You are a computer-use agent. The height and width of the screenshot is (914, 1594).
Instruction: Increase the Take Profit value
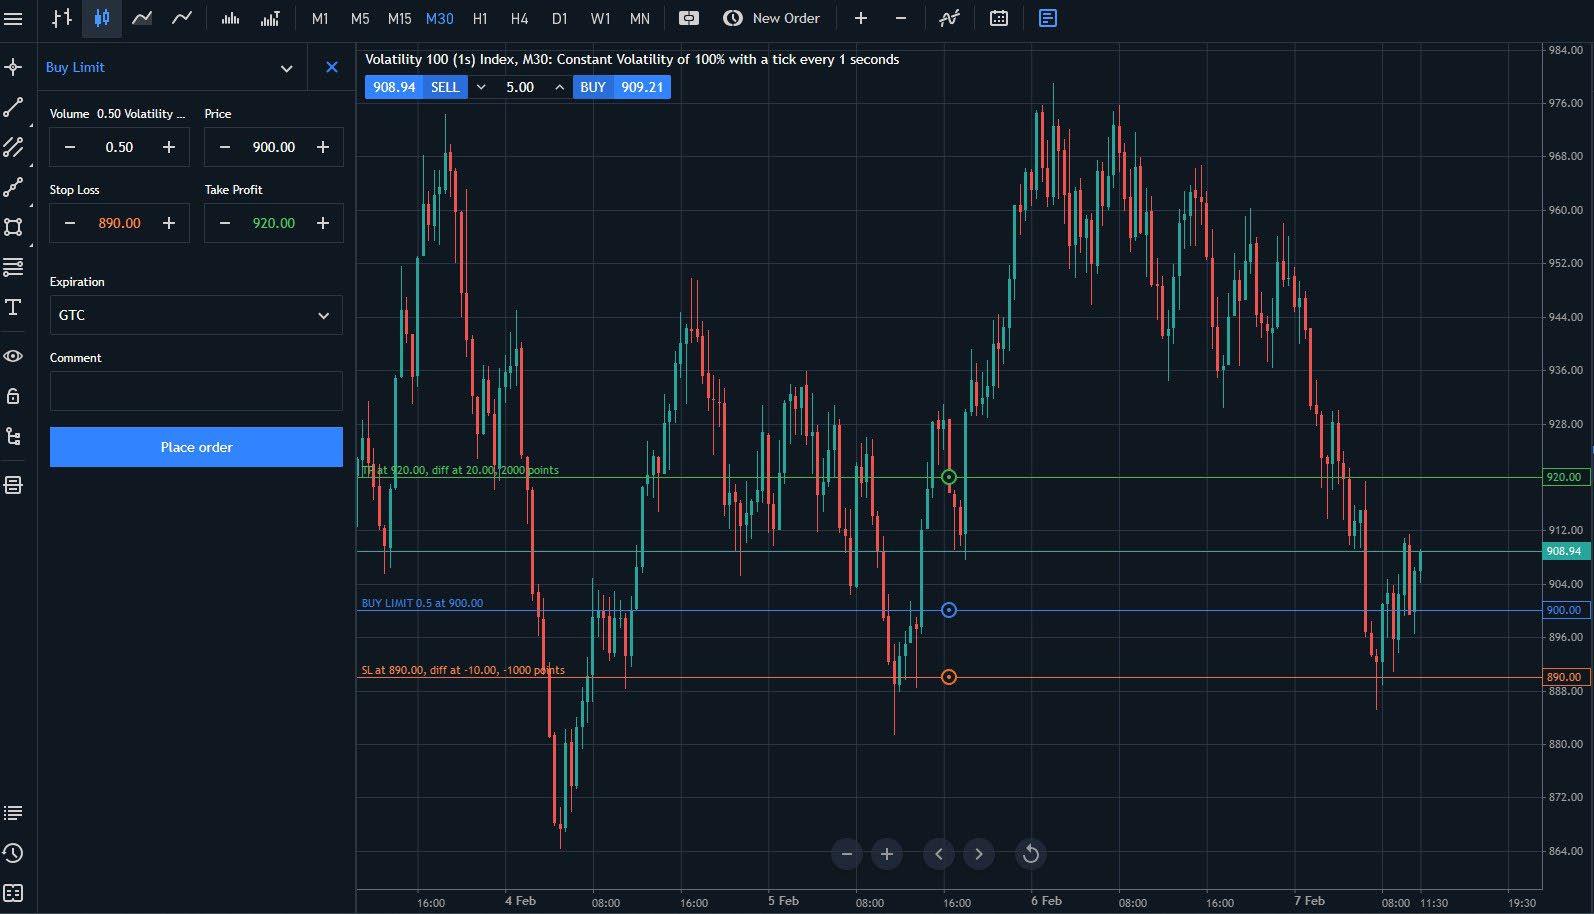pos(323,223)
